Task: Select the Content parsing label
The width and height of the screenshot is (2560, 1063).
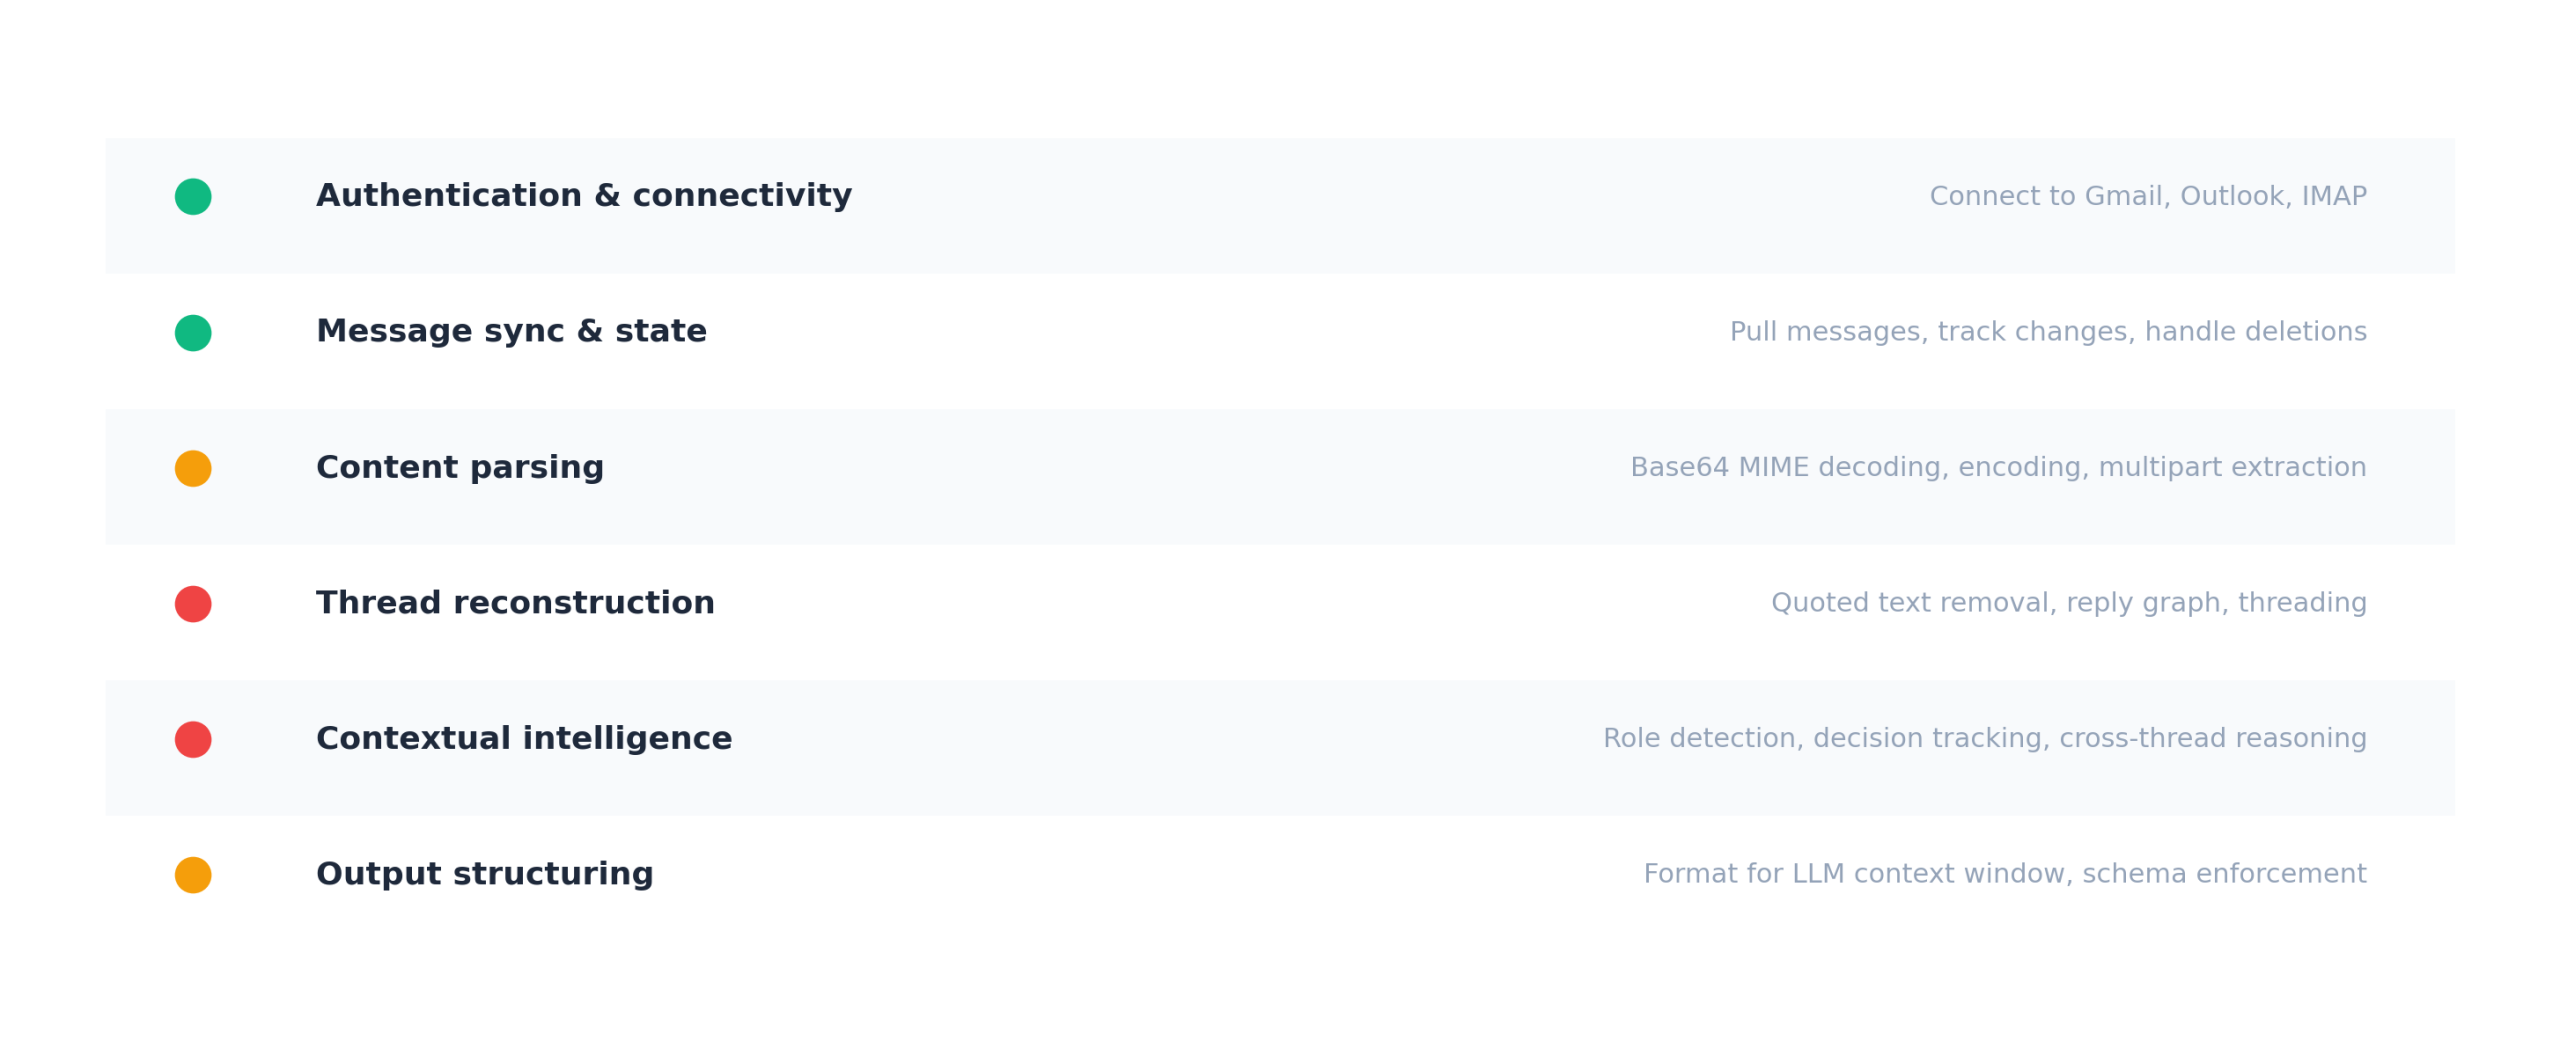Action: [x=459, y=467]
